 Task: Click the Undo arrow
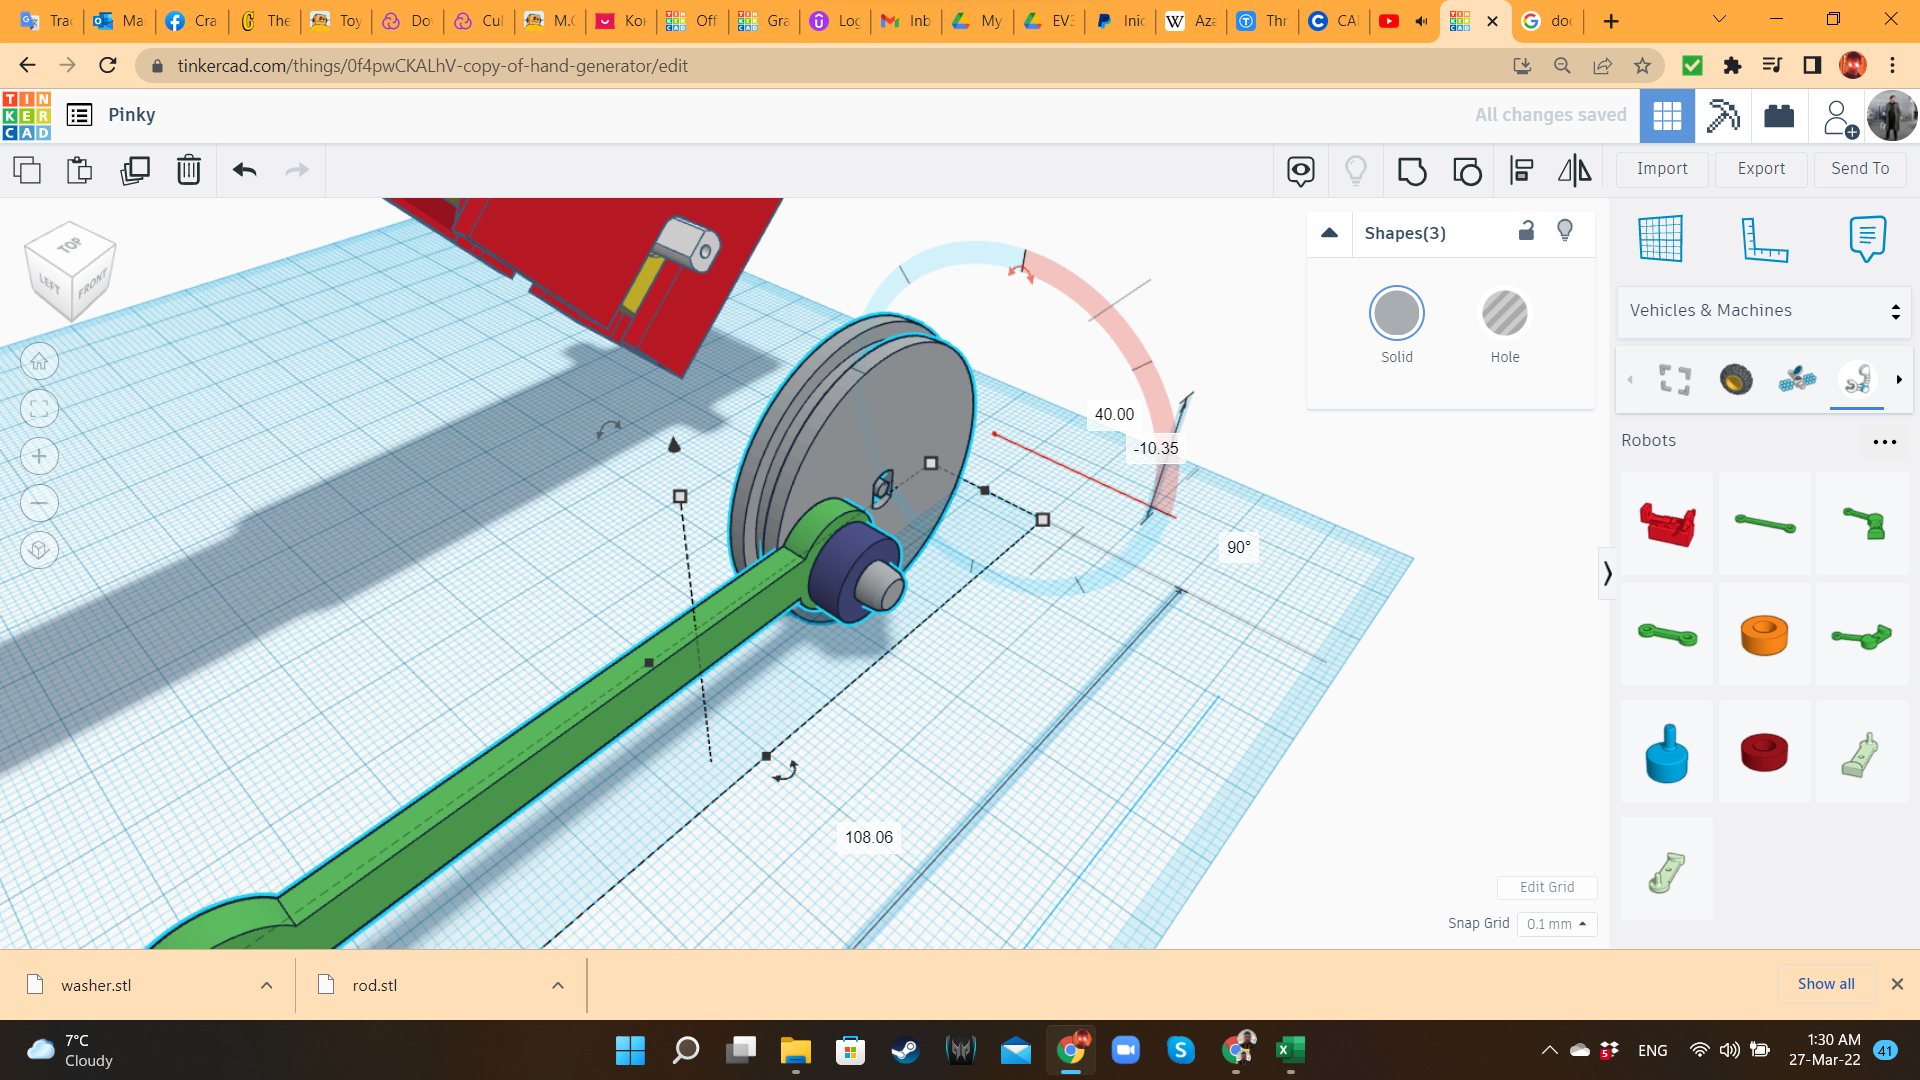pyautogui.click(x=244, y=170)
